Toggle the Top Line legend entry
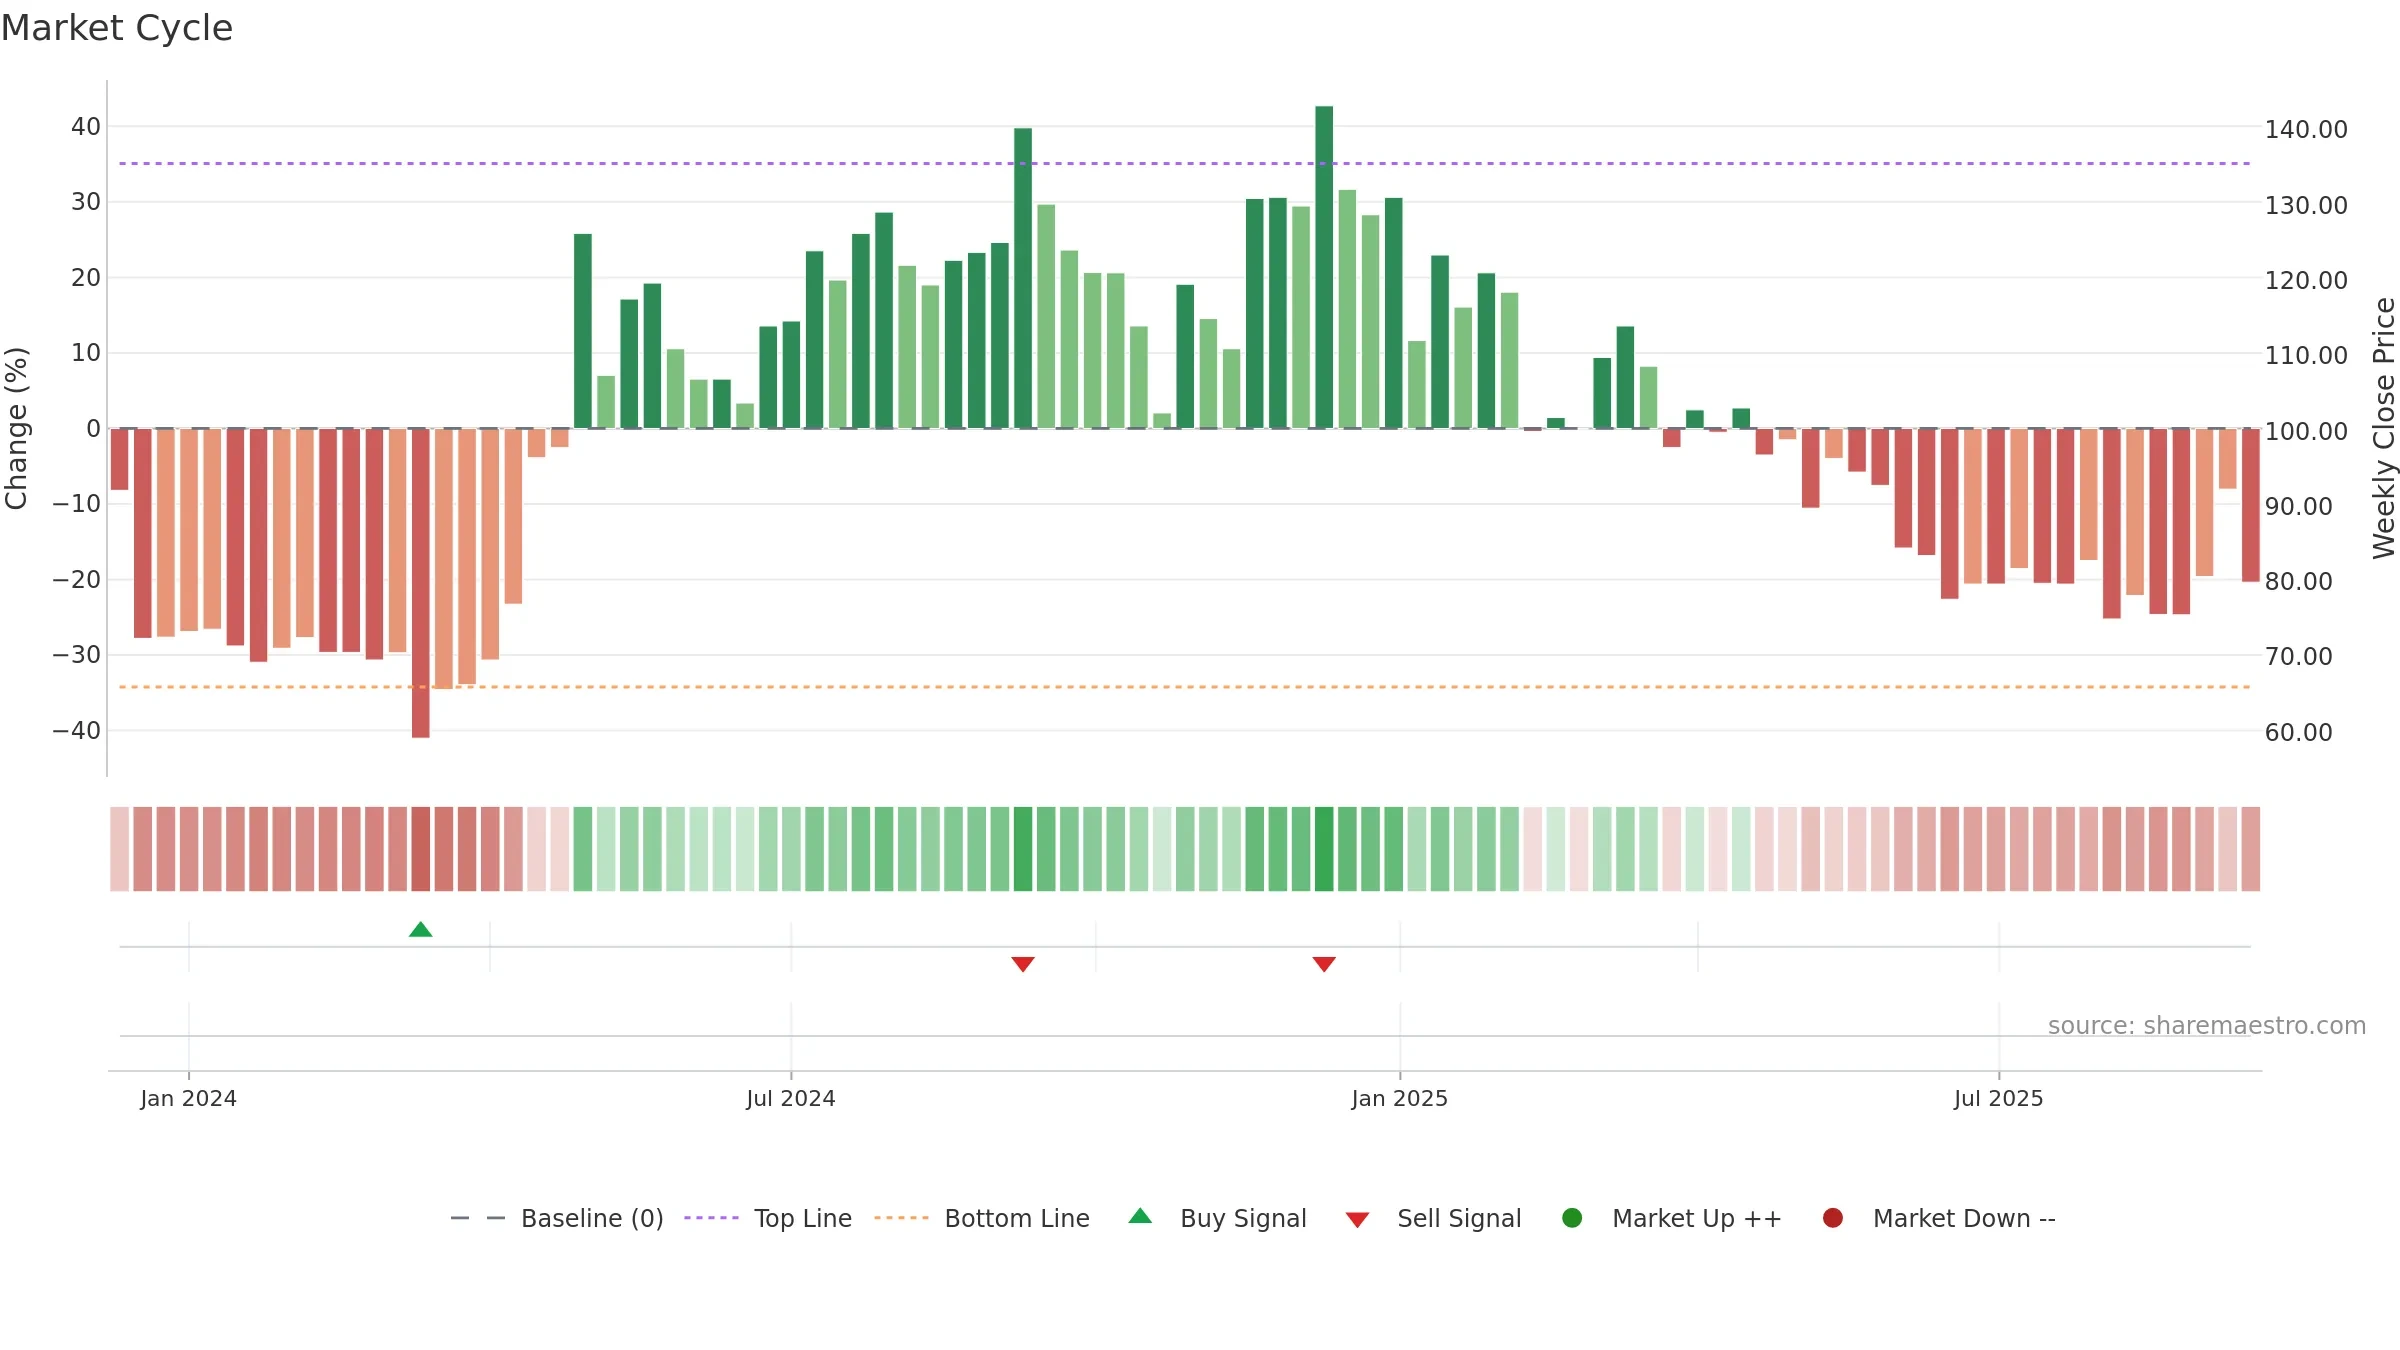This screenshot has height=1350, width=2400. pos(768,1218)
